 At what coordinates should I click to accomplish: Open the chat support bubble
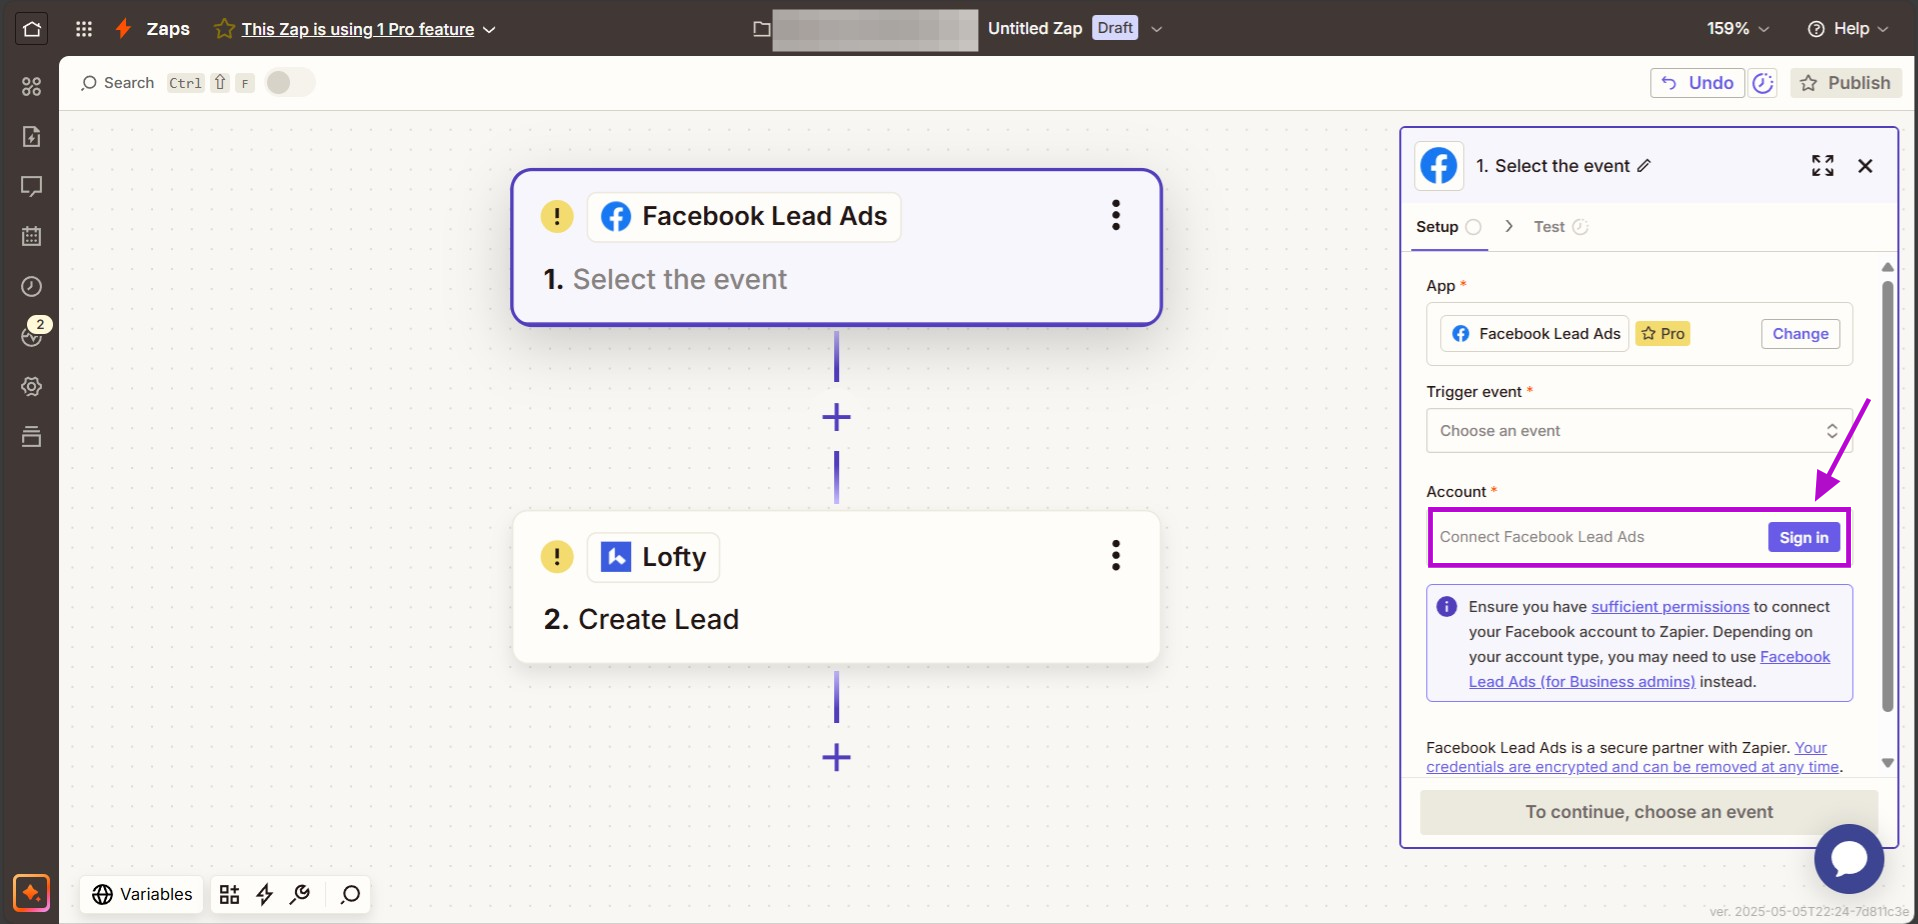[x=1848, y=858]
